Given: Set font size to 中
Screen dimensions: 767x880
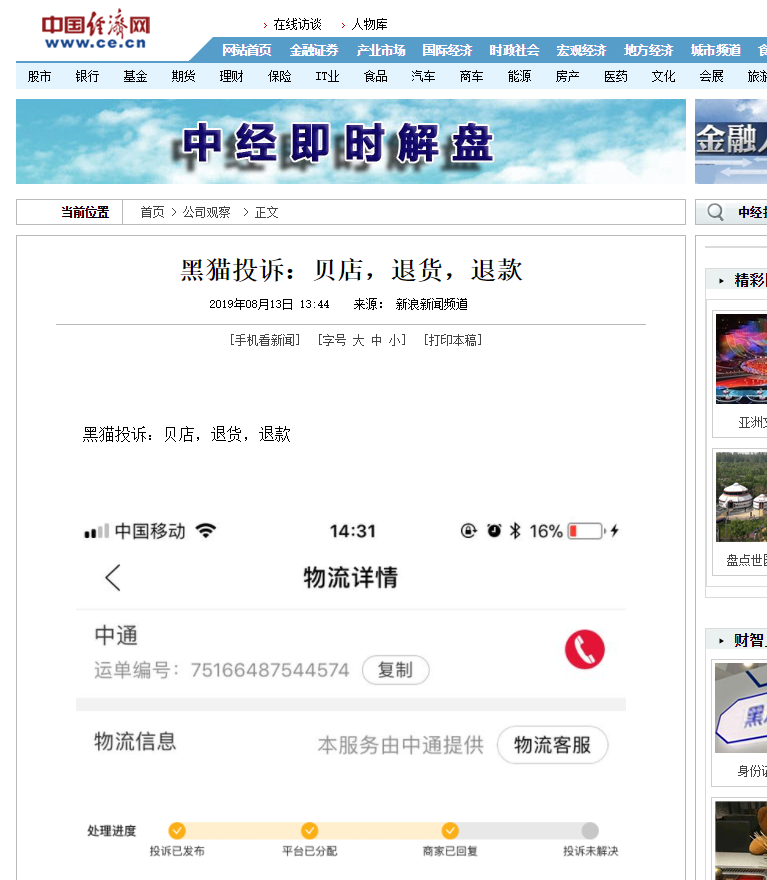Looking at the screenshot, I should (x=376, y=340).
